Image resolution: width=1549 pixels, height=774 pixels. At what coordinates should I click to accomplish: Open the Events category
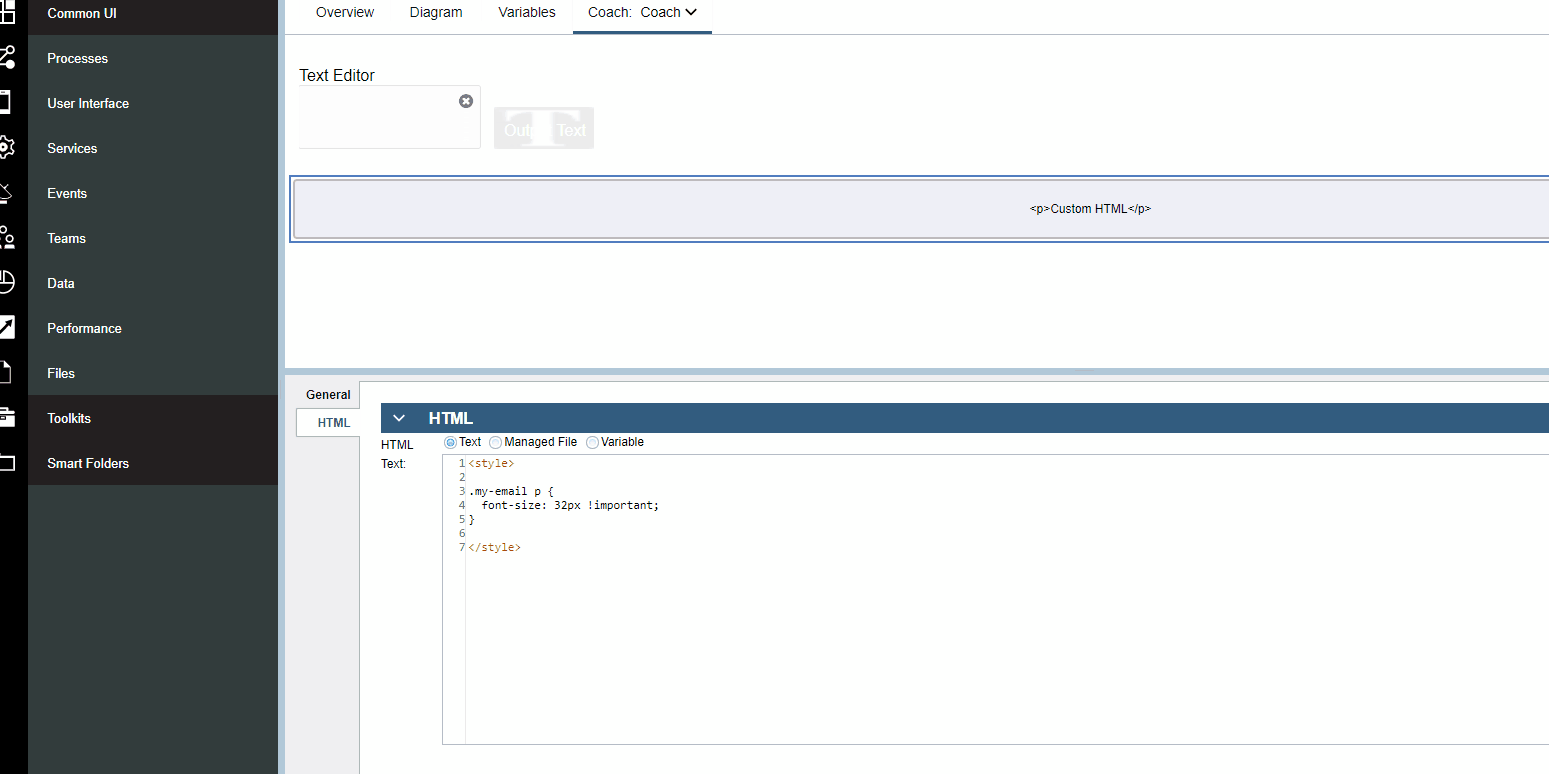(67, 193)
